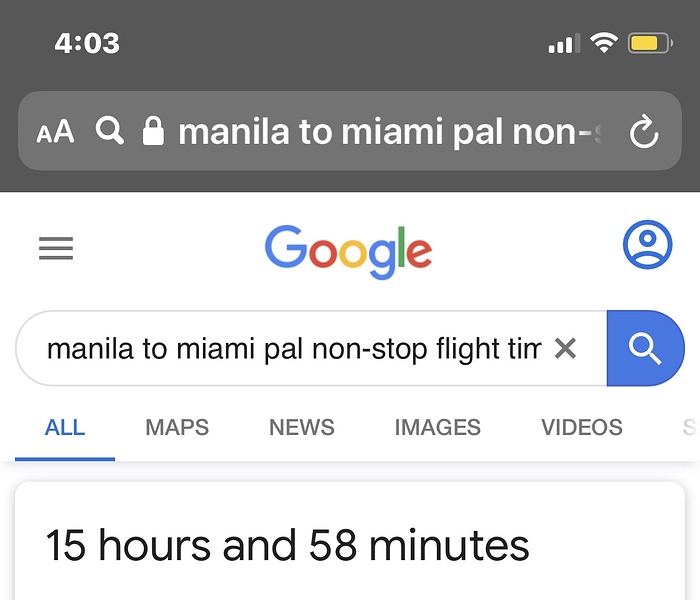Tap the 4:03 clock in status bar
Image resolution: width=700 pixels, height=600 pixels.
point(87,43)
